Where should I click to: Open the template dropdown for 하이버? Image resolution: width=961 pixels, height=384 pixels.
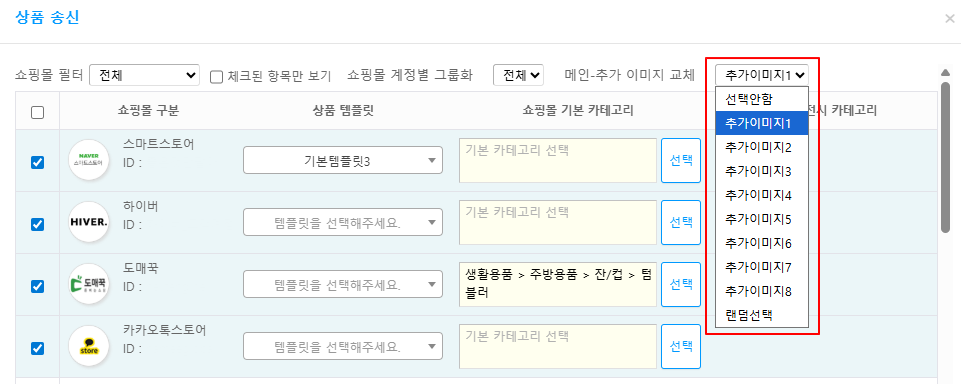pos(343,222)
